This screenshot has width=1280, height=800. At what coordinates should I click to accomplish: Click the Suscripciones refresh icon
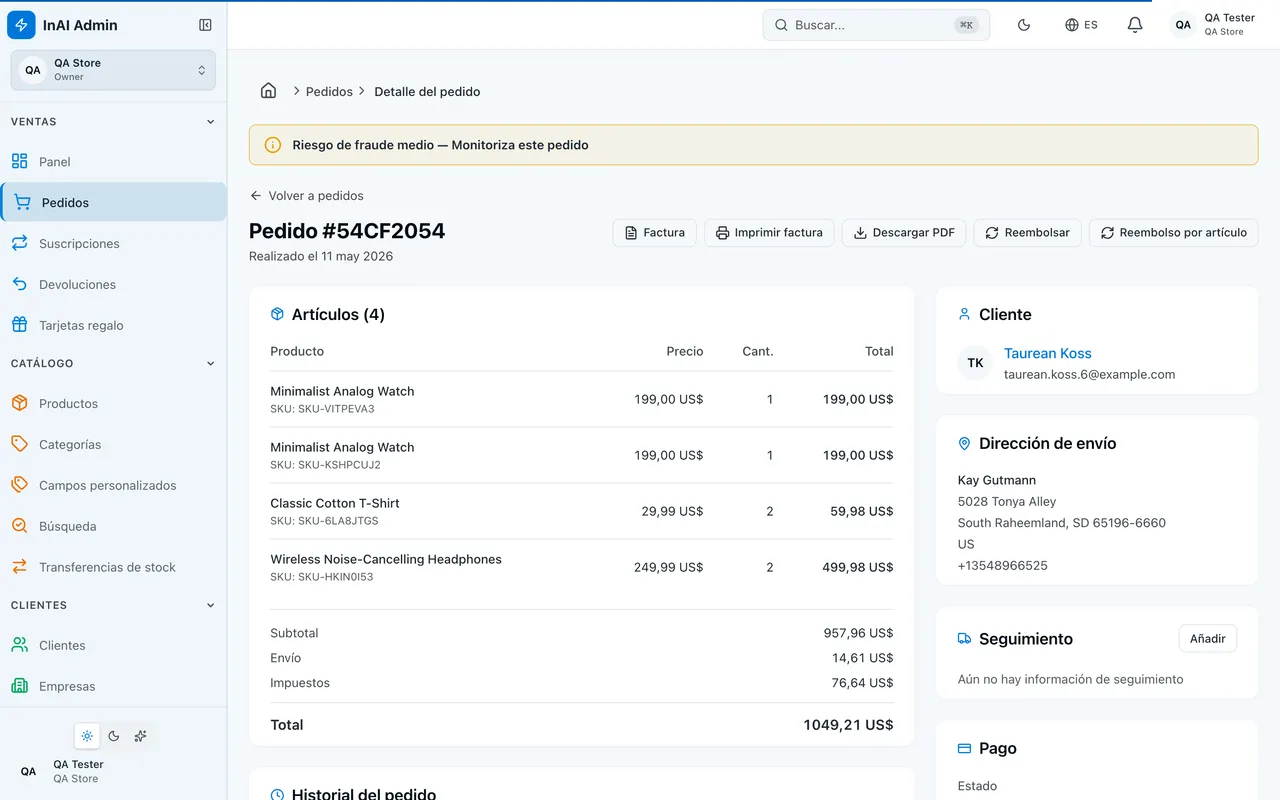(19, 243)
